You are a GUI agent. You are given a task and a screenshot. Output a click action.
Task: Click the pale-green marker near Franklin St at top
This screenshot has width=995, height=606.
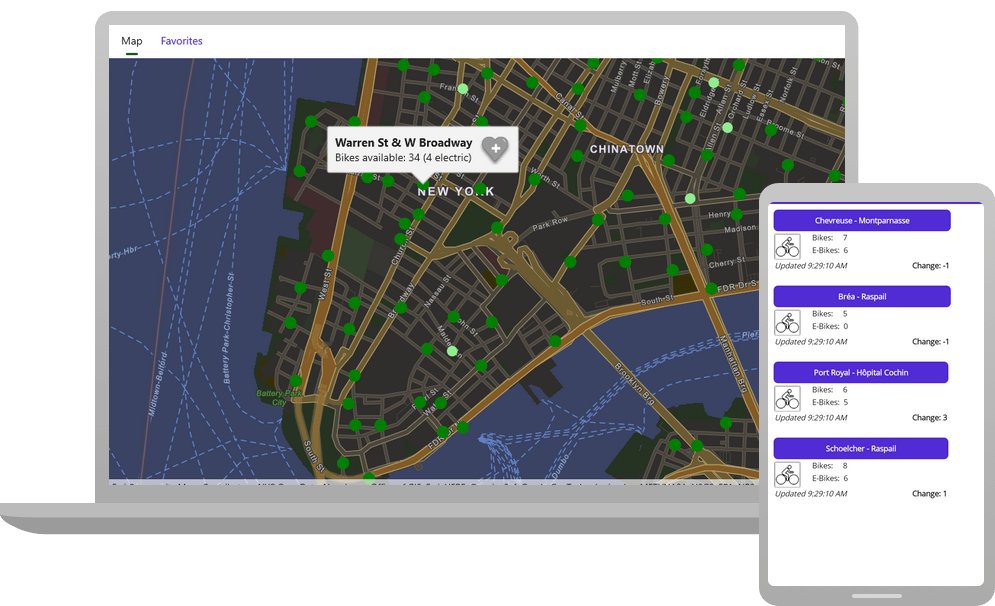point(461,88)
